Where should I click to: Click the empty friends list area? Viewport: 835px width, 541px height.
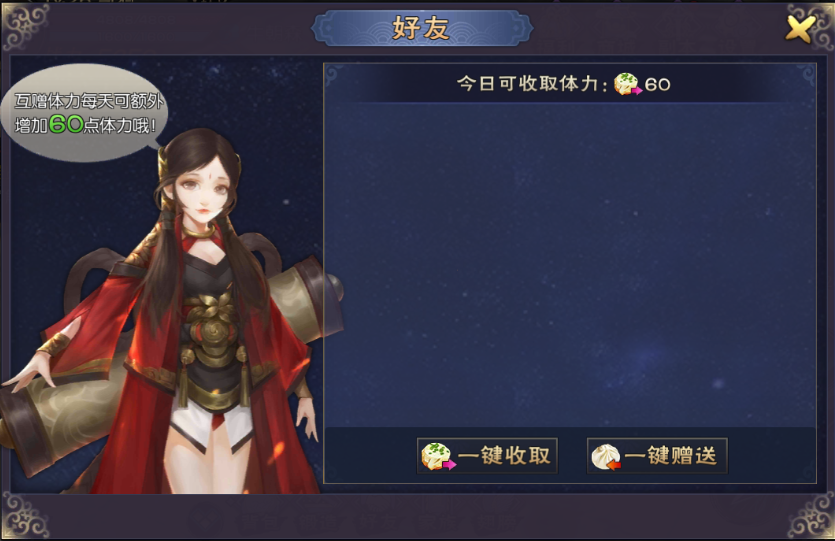pyautogui.click(x=570, y=264)
